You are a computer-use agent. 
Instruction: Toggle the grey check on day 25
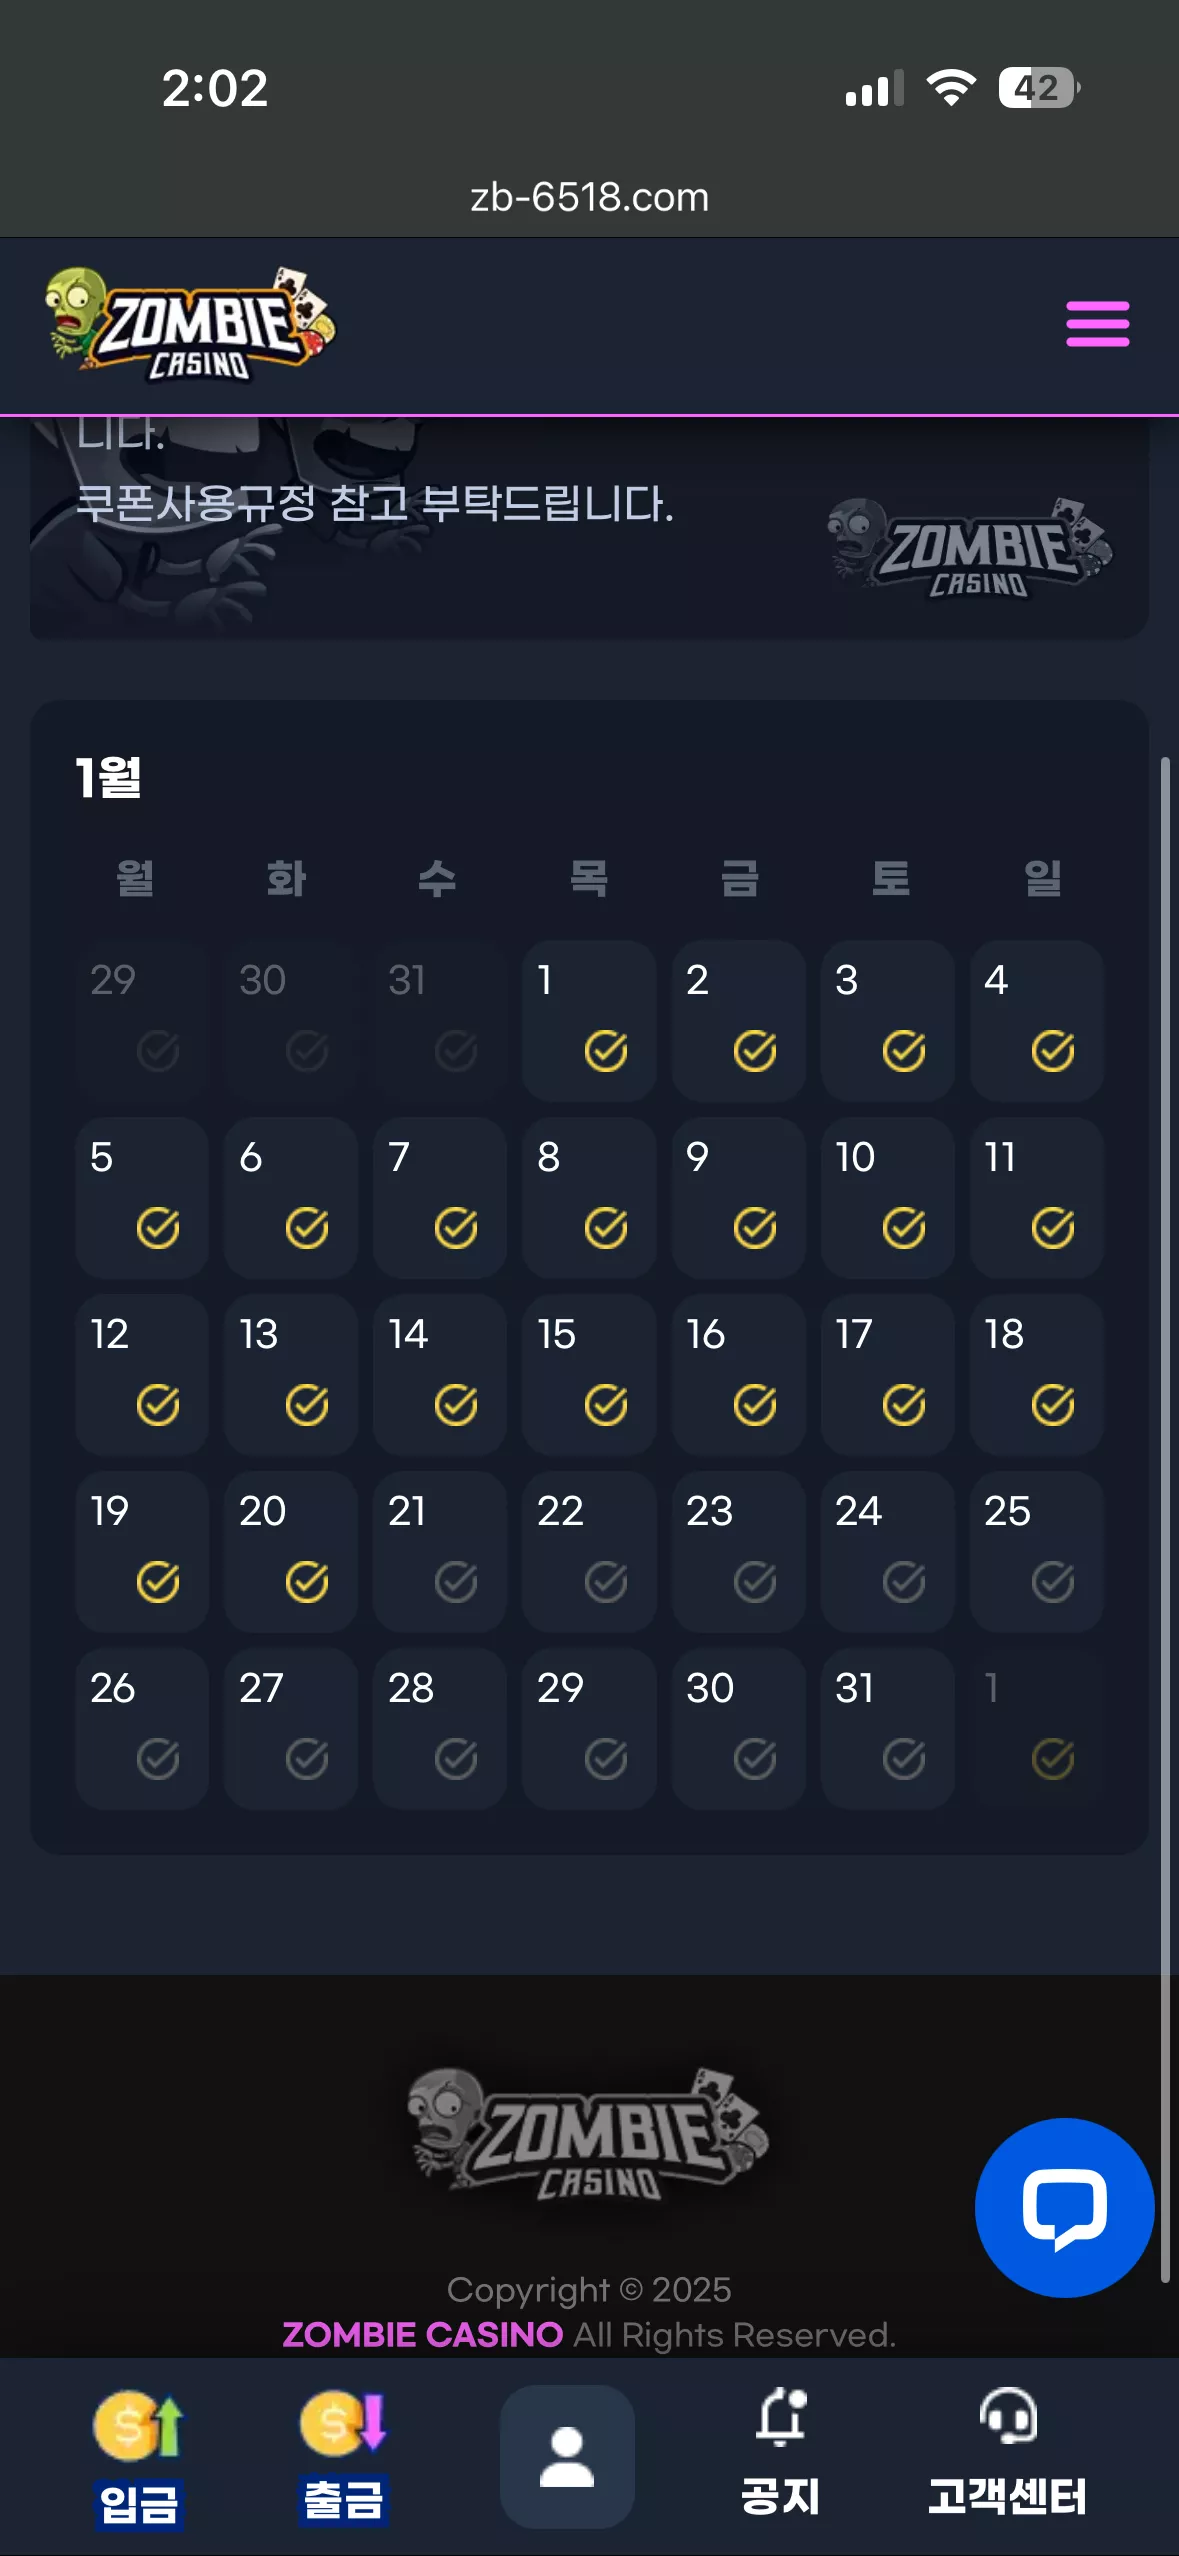(x=1053, y=1582)
